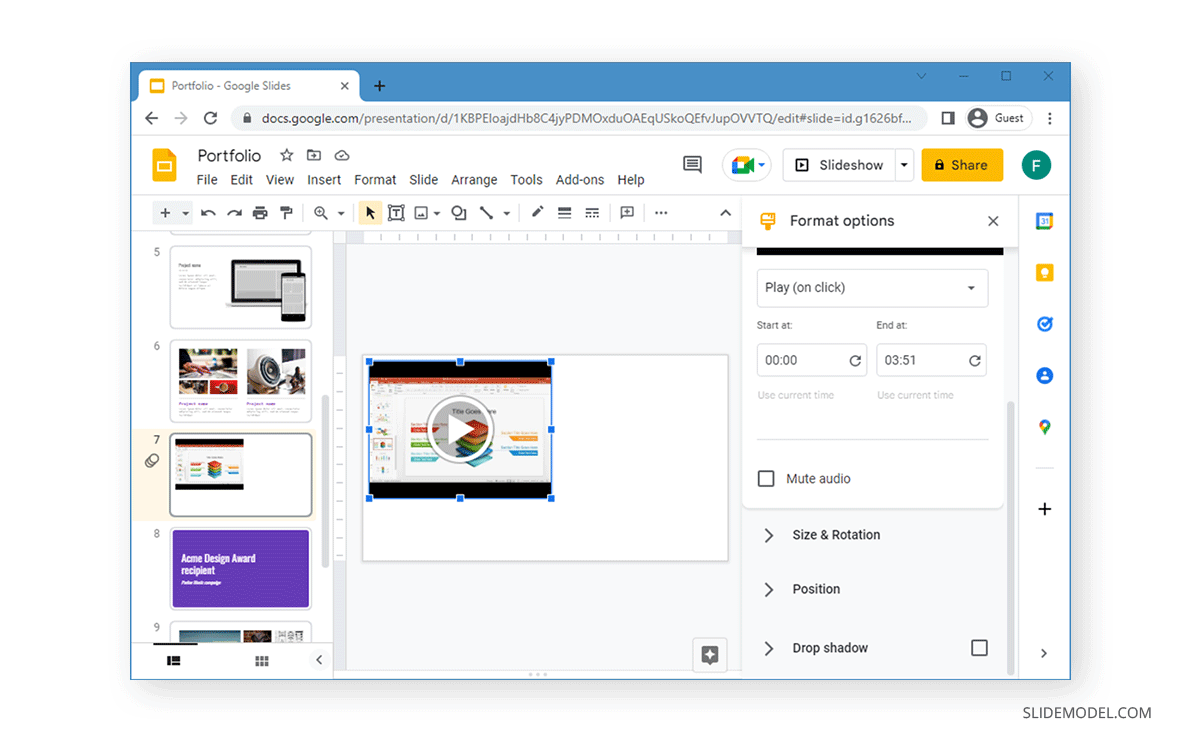Open the Slideshow options dropdown arrow
The height and width of the screenshot is (743, 1200).
pos(905,165)
